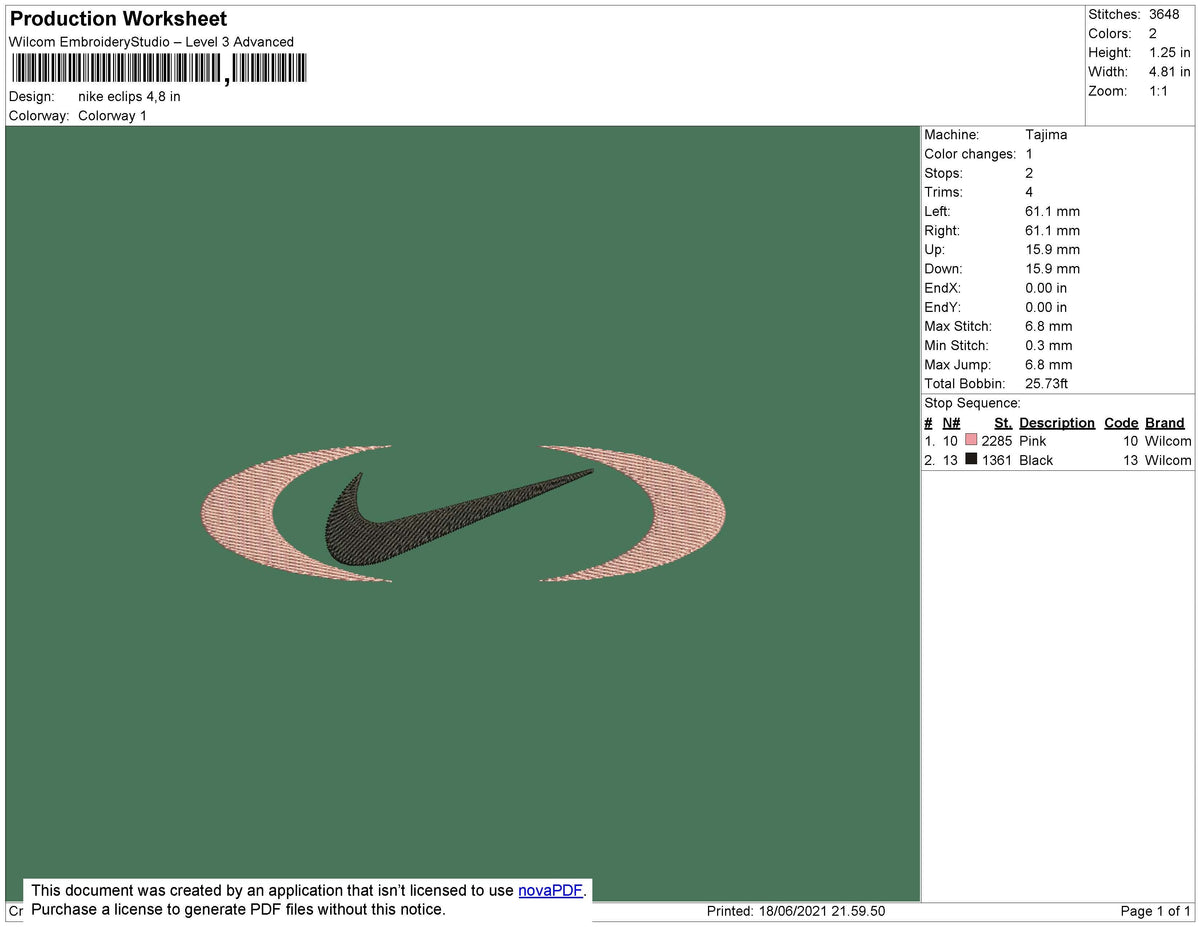Select the Colorway 1 label

[112, 115]
